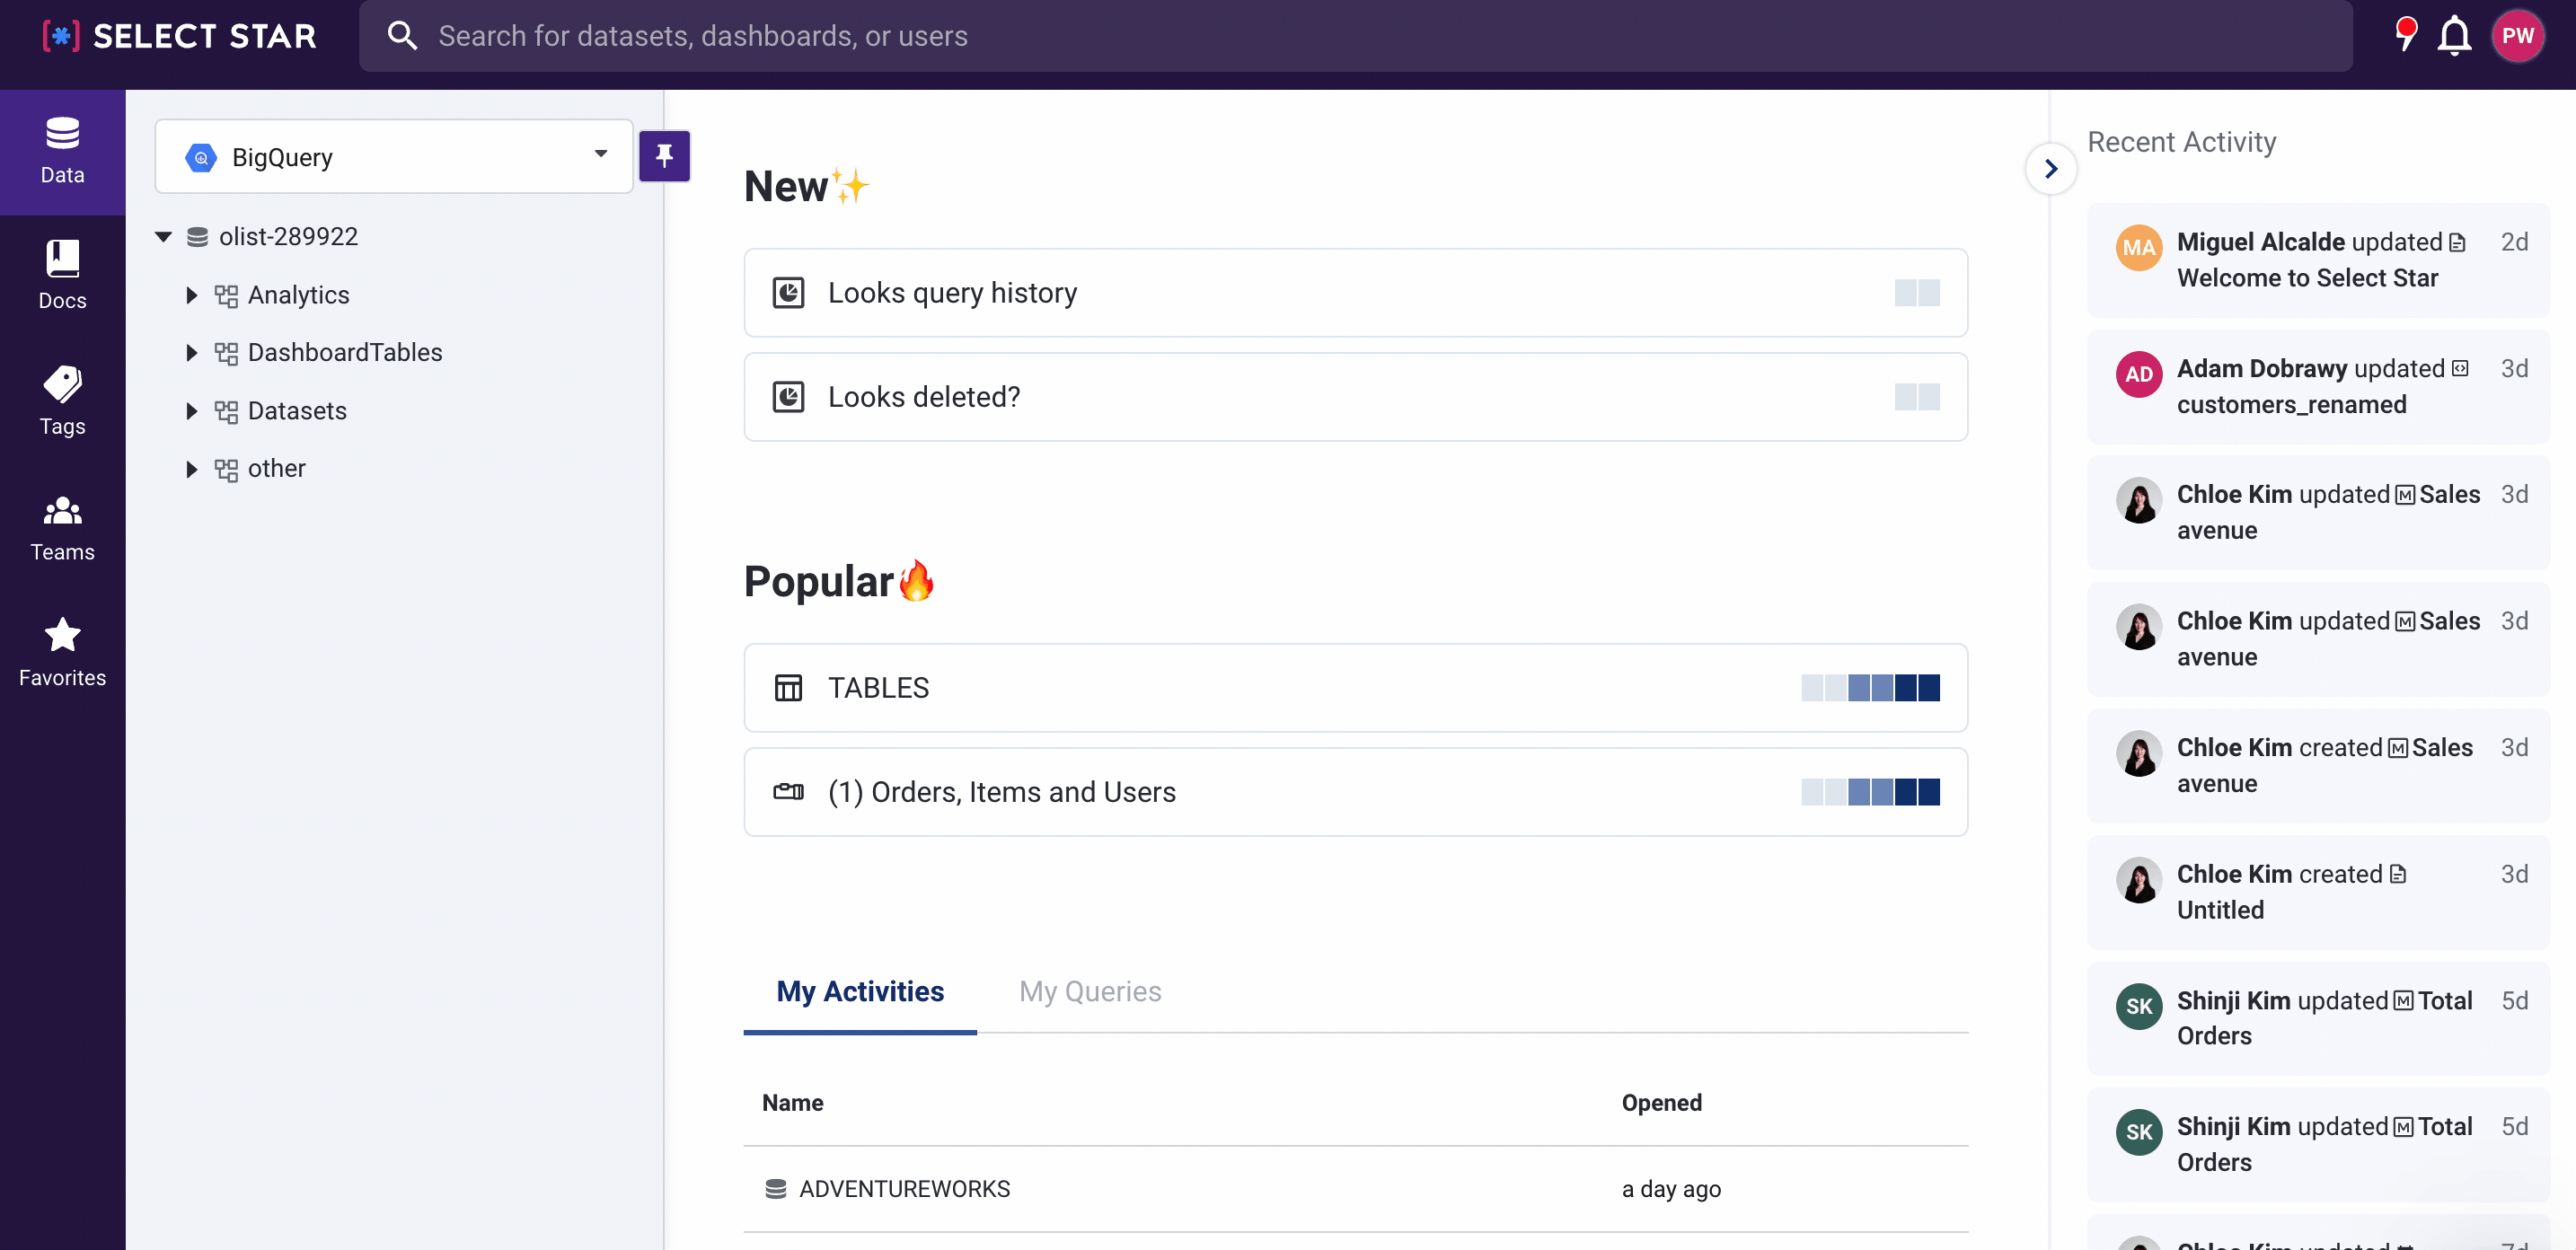Open Favorites star icon

tap(62, 652)
